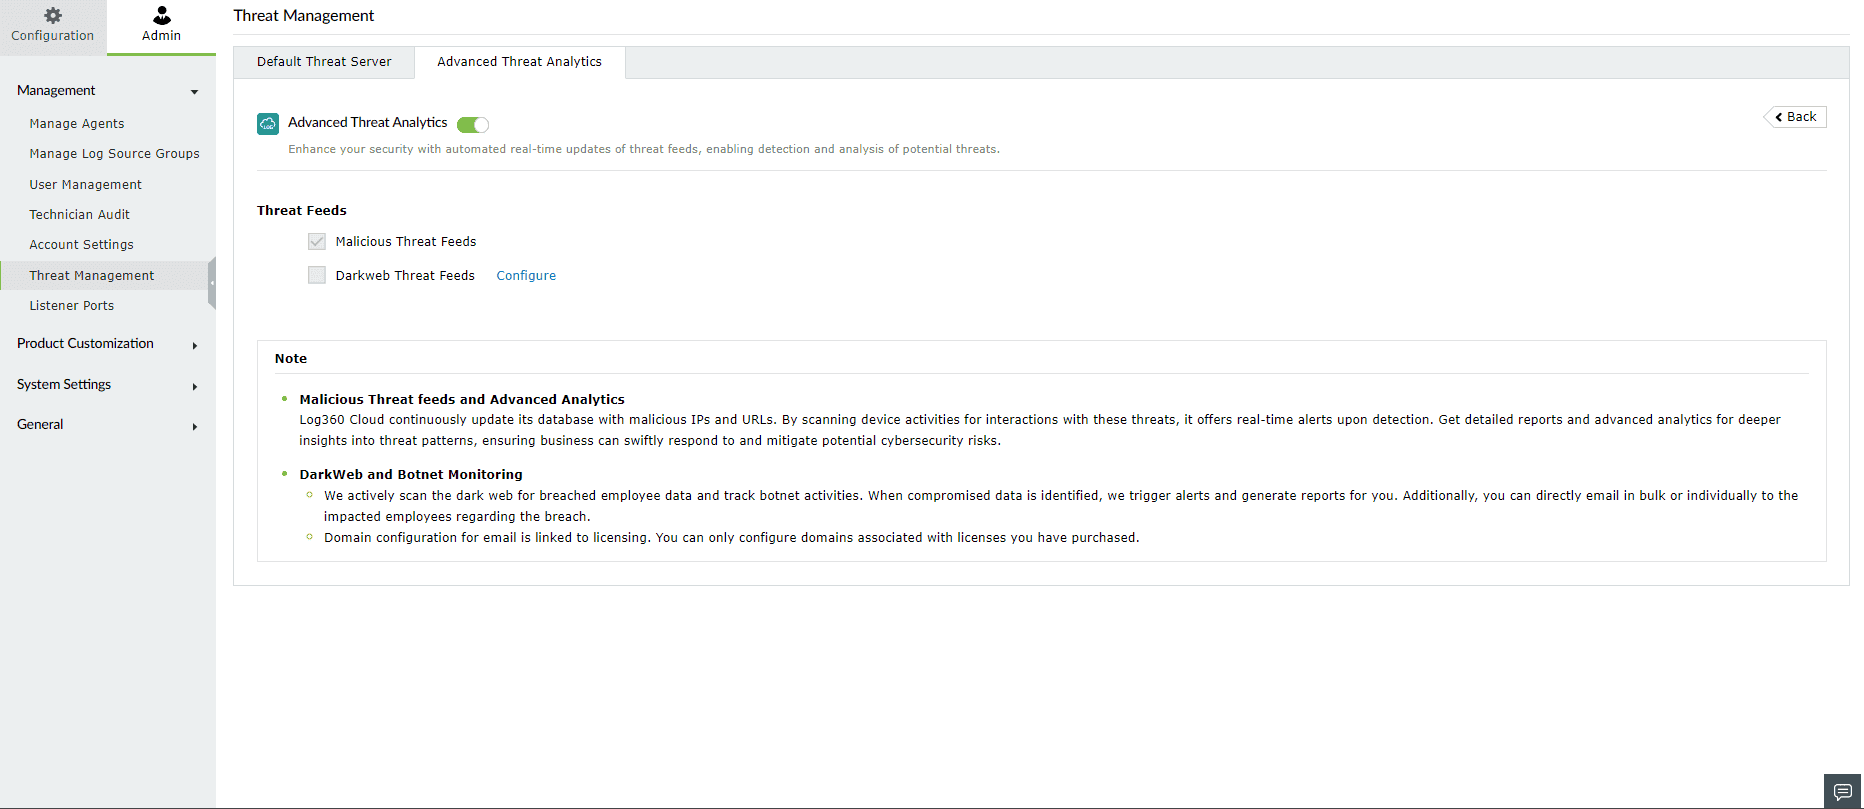This screenshot has width=1864, height=809.
Task: Click the Admin user icon
Action: pyautogui.click(x=161, y=16)
